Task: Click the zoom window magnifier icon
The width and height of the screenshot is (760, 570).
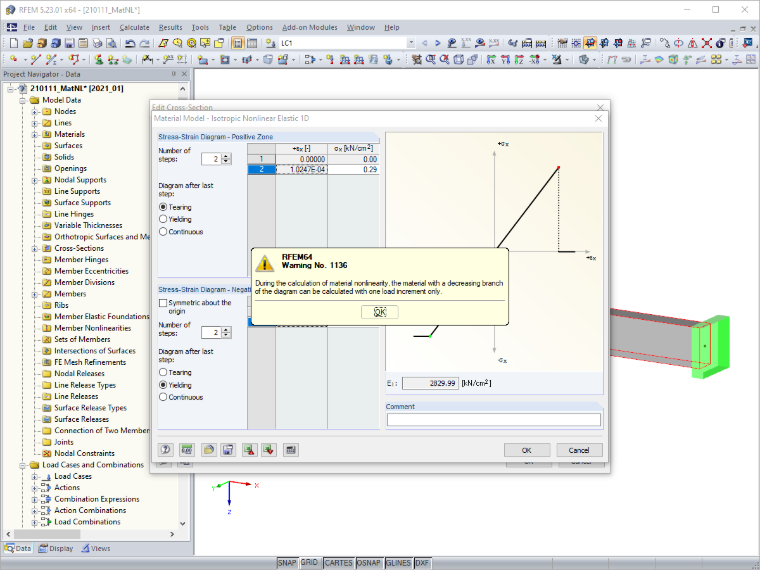Action: point(430,60)
